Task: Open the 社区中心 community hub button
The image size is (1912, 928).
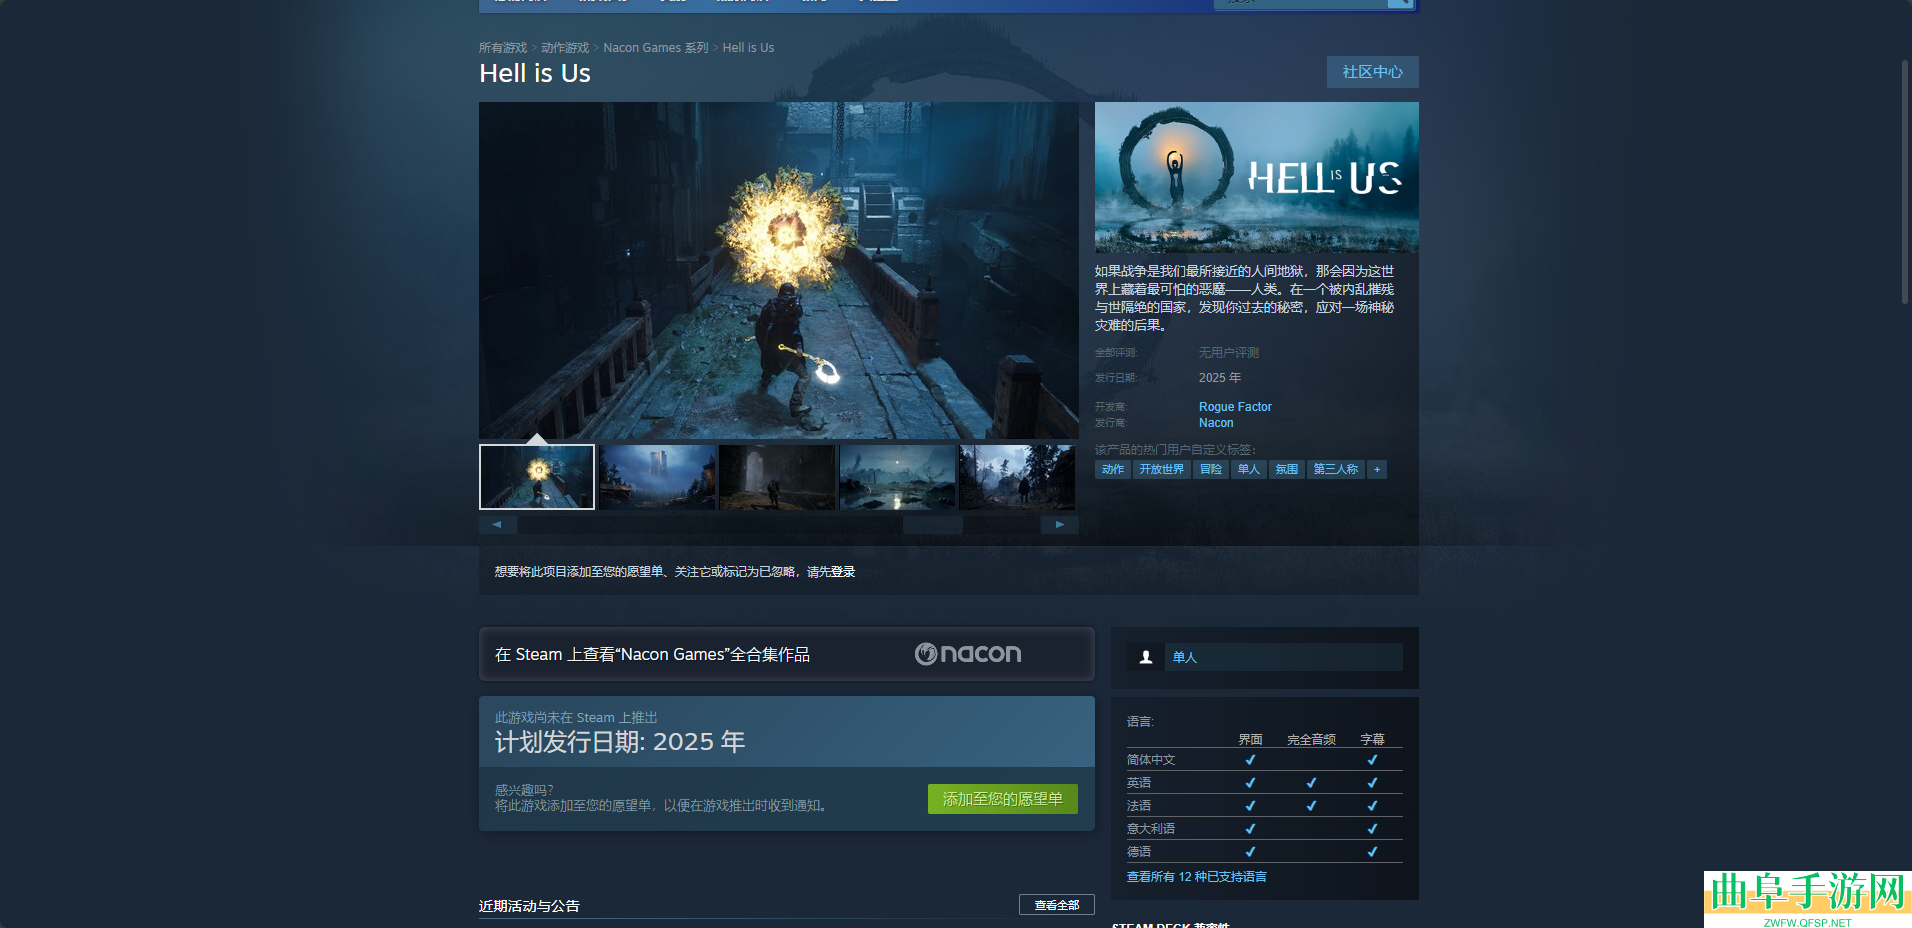Action: (1372, 72)
